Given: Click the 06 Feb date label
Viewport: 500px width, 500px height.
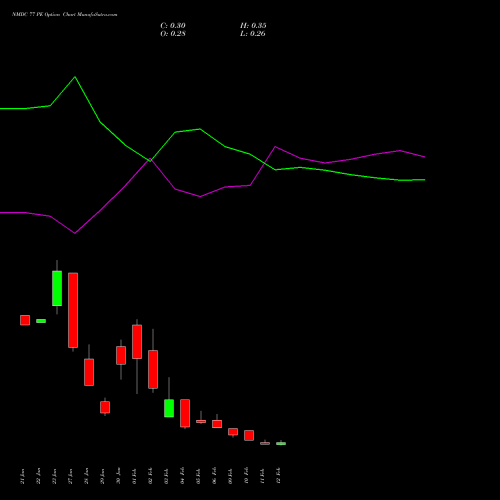Looking at the screenshot, I should (x=215, y=476).
